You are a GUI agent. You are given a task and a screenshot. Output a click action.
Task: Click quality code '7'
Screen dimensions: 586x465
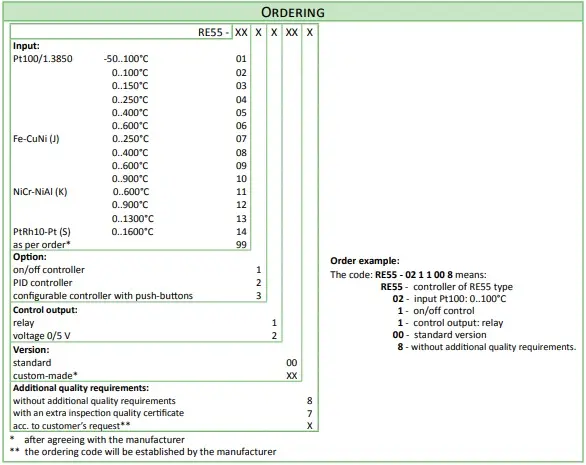coord(309,413)
